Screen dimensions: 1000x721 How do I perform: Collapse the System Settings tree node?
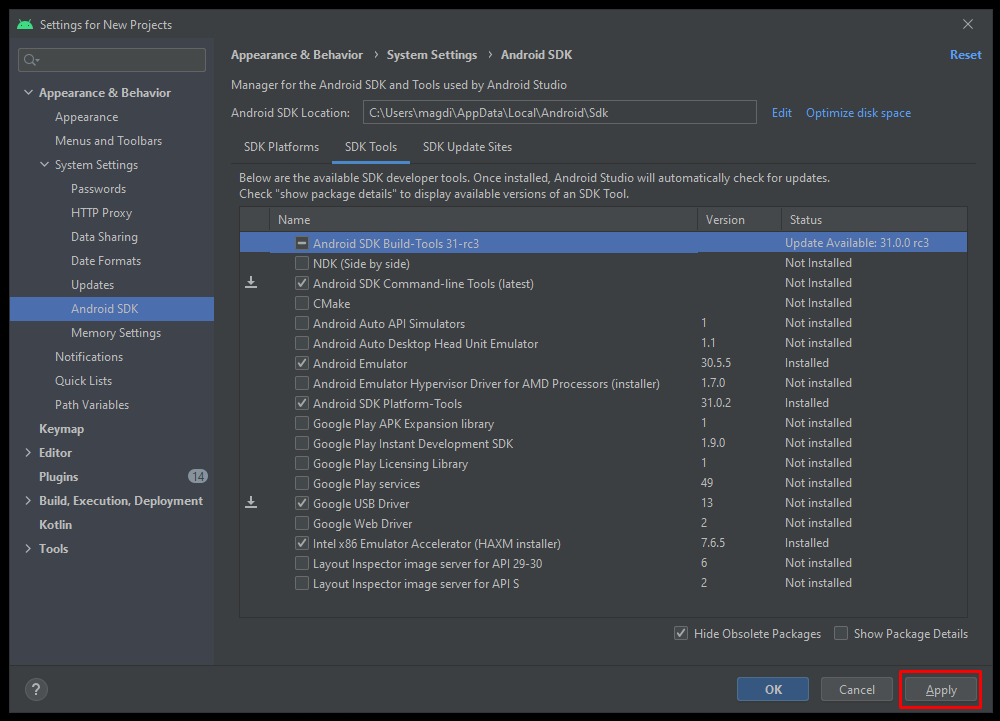coord(44,164)
